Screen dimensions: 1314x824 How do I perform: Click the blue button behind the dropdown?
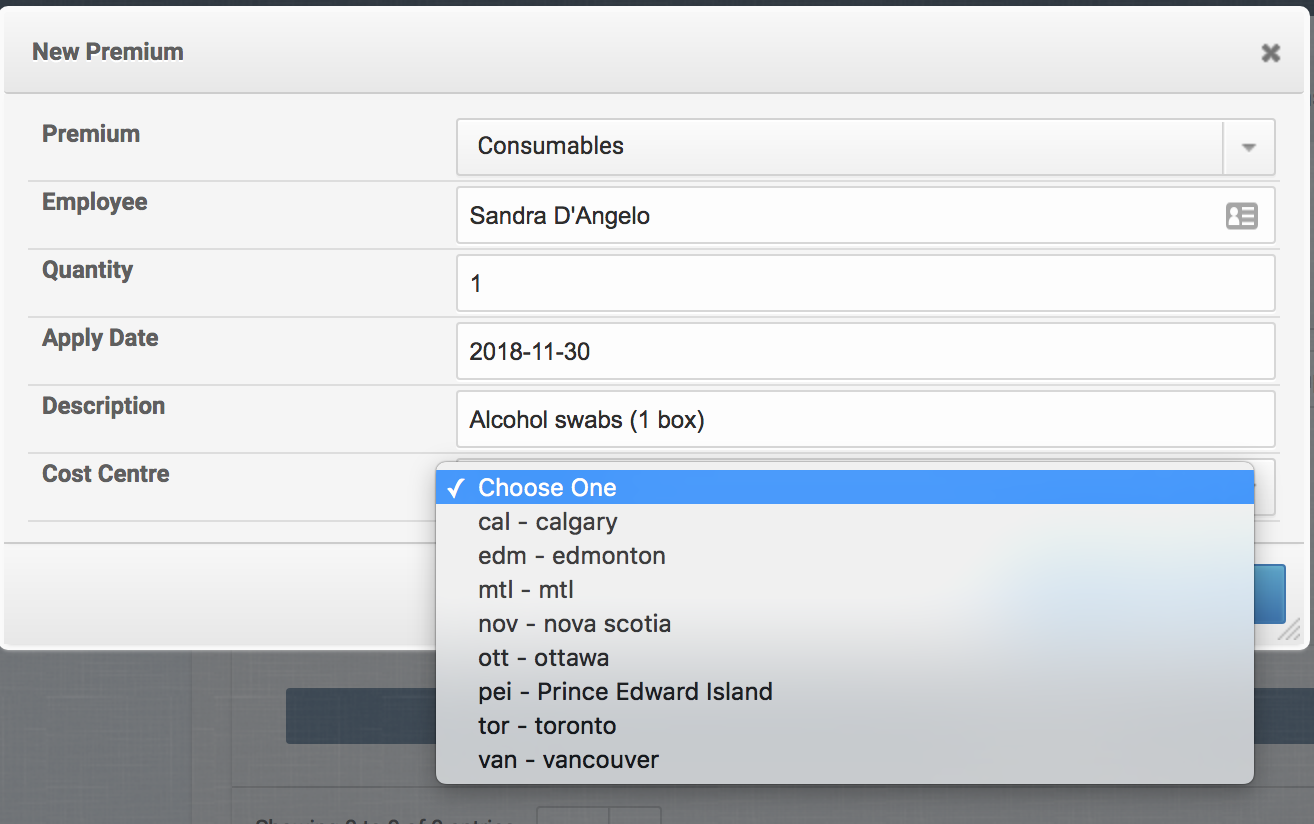tap(1270, 594)
